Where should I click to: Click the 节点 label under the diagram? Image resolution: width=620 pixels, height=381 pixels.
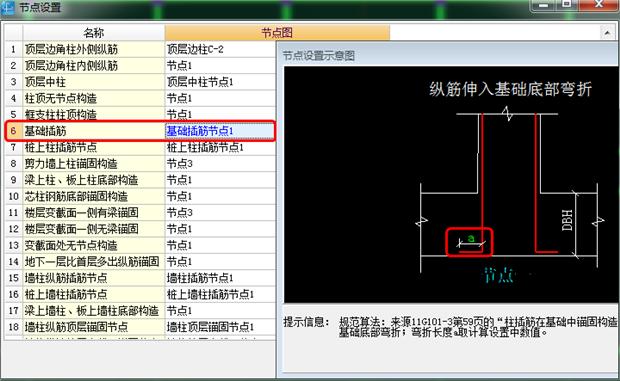[x=499, y=275]
